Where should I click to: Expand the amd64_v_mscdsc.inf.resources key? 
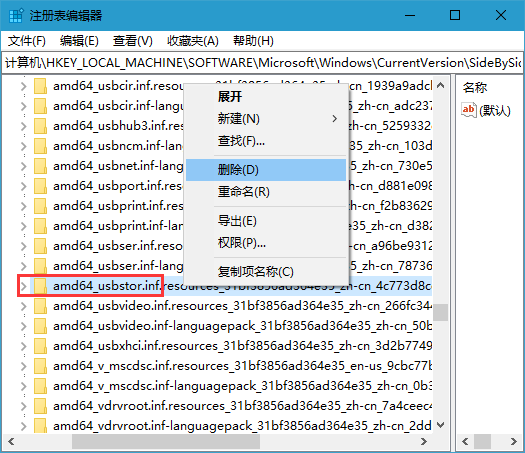[23, 366]
